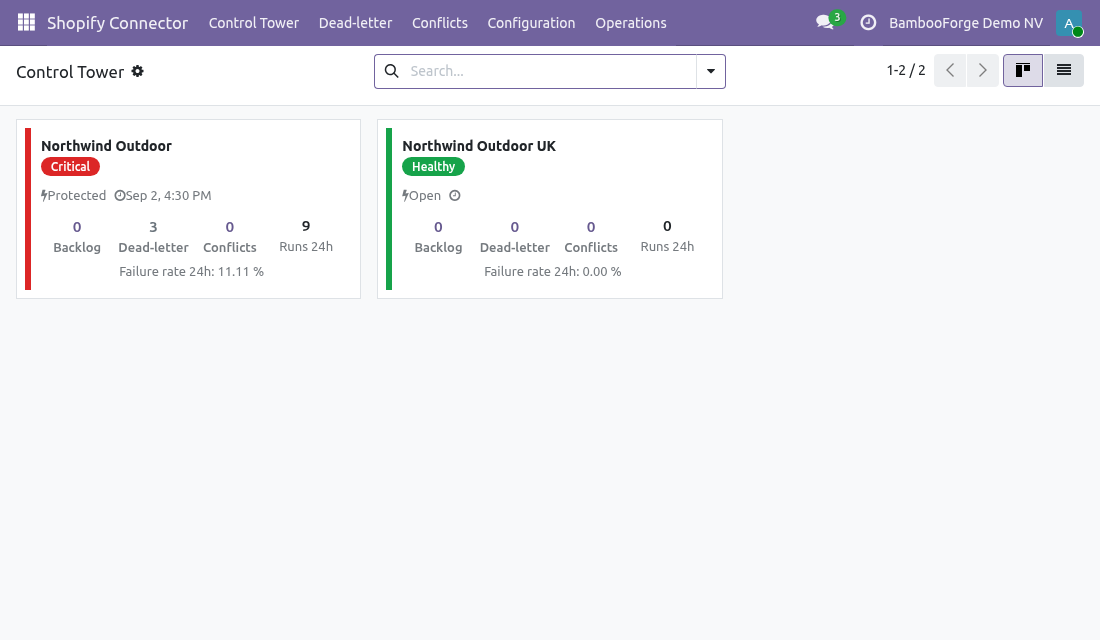The width and height of the screenshot is (1100, 640).
Task: Open the Configuration menu
Action: (531, 22)
